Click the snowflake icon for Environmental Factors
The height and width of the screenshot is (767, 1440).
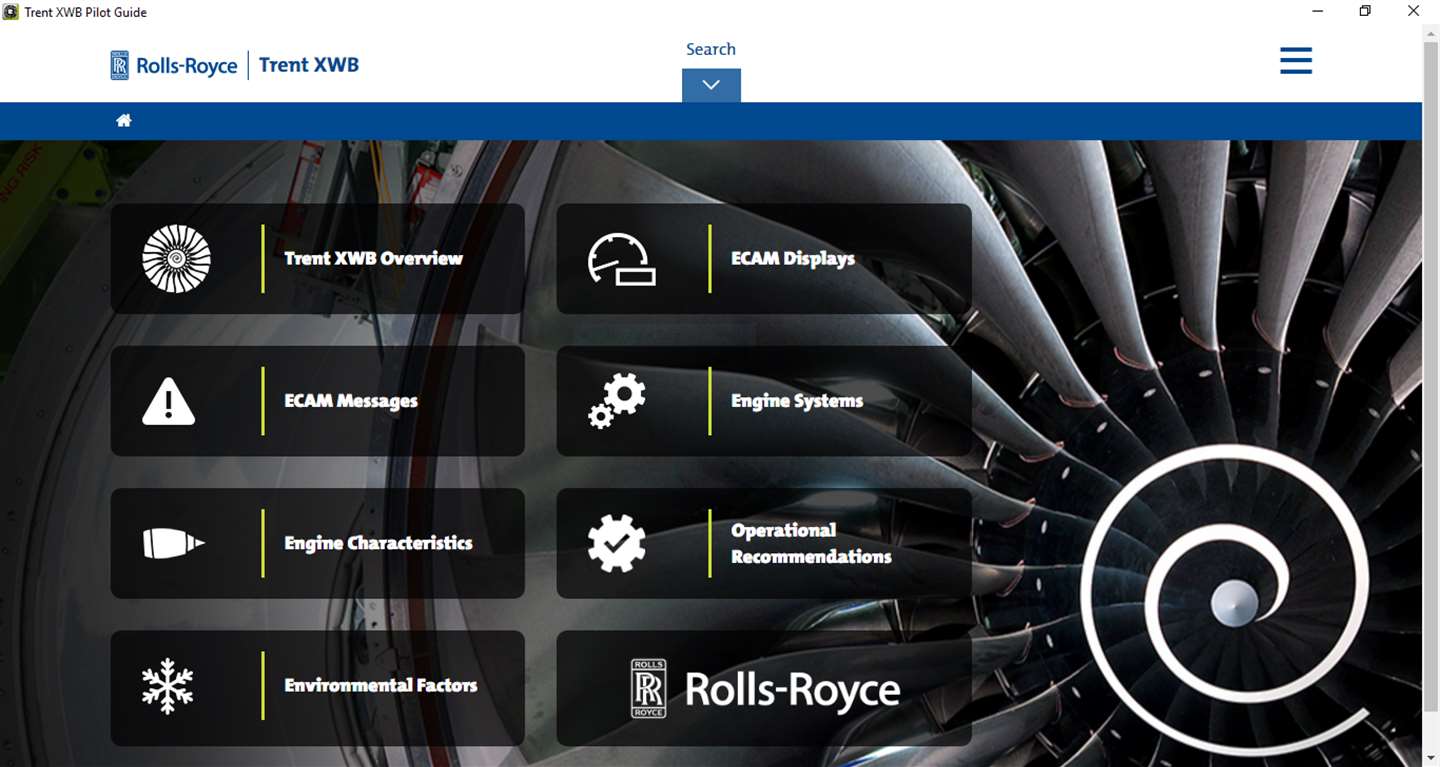pyautogui.click(x=168, y=686)
